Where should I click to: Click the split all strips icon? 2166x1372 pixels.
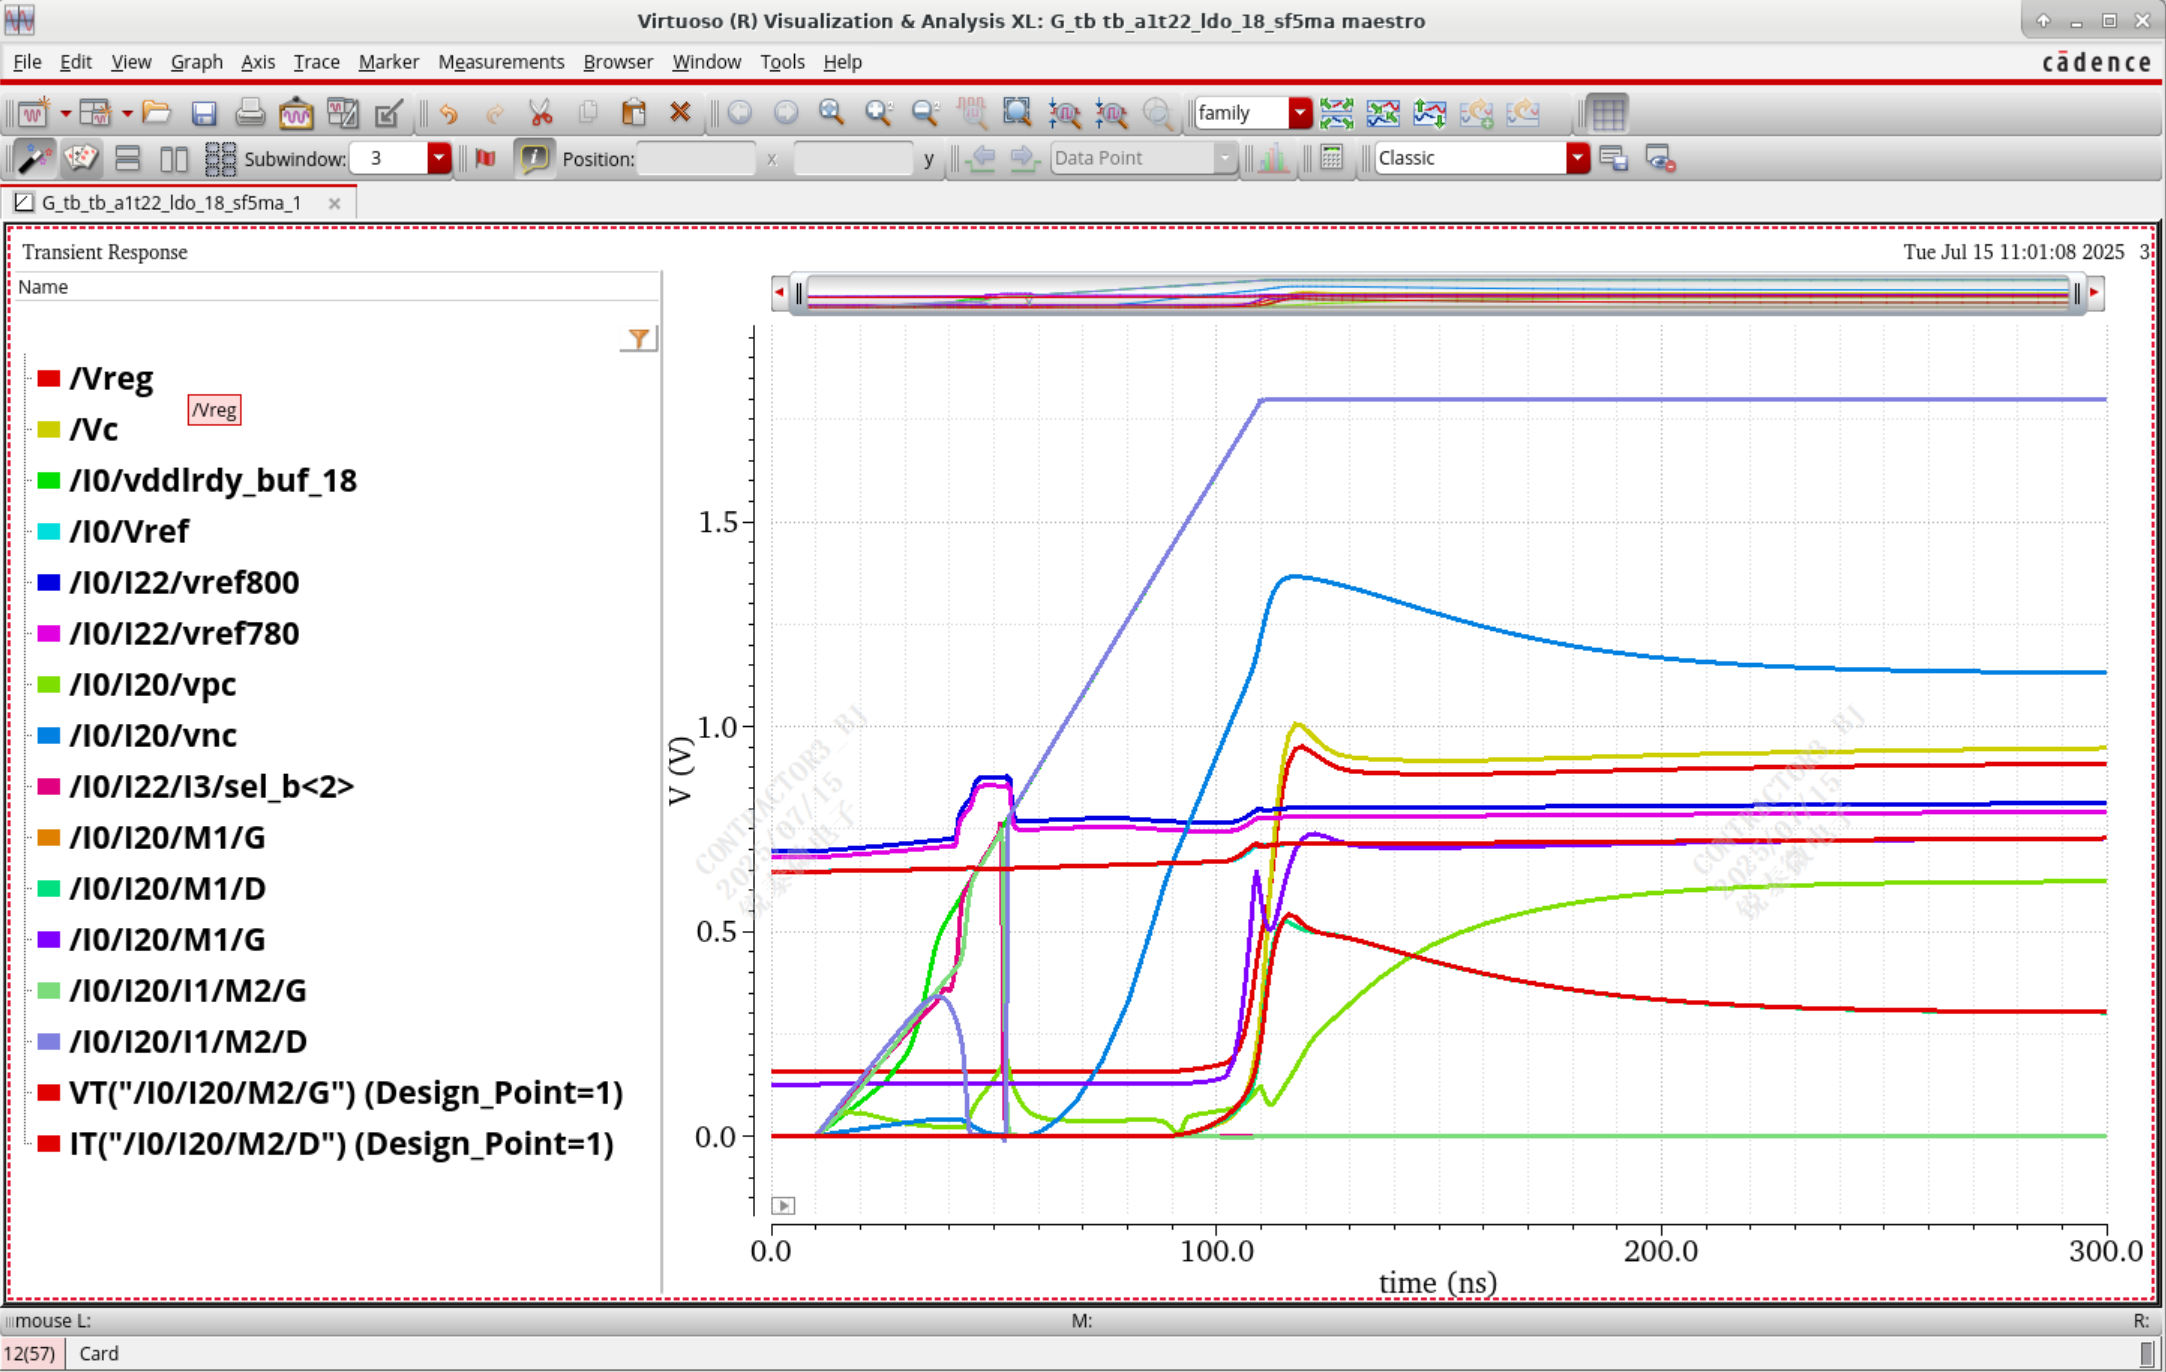point(1336,113)
